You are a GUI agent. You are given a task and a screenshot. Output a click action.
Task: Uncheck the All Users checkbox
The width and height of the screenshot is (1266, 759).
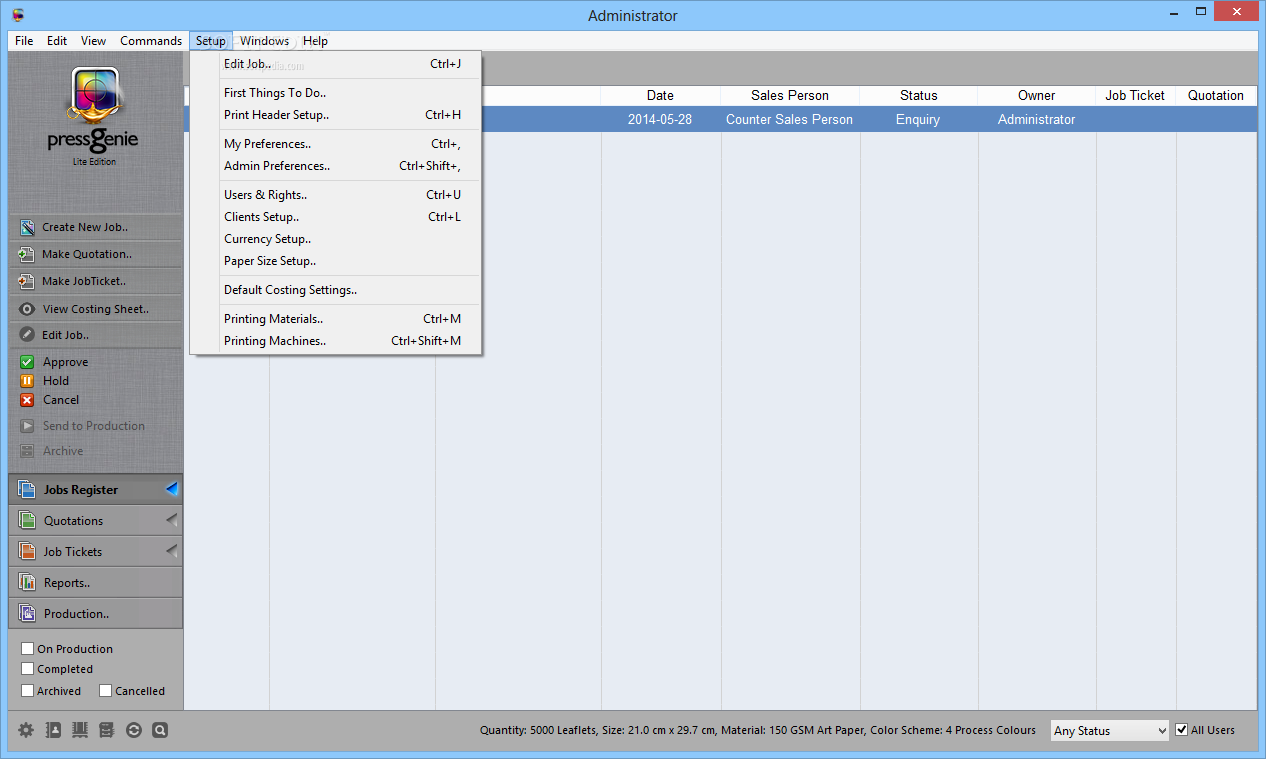pyautogui.click(x=1182, y=730)
